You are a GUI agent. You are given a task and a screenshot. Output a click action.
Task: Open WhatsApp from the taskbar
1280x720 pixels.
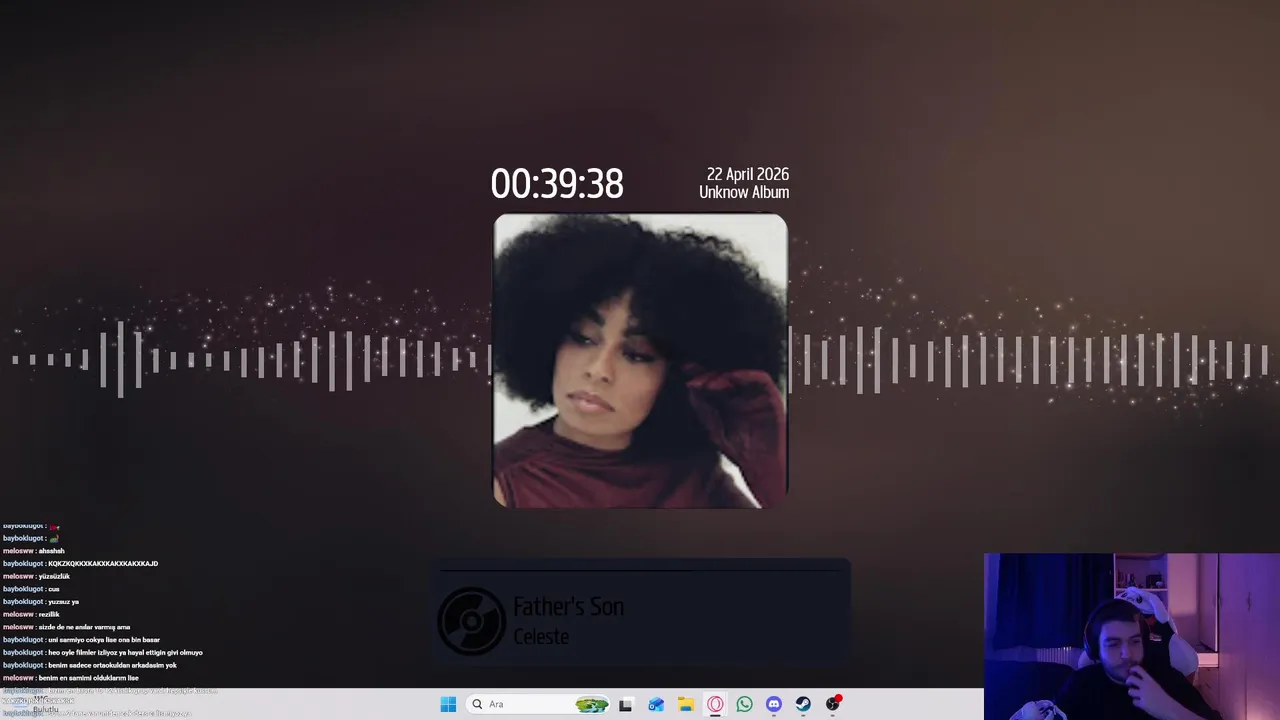[744, 704]
